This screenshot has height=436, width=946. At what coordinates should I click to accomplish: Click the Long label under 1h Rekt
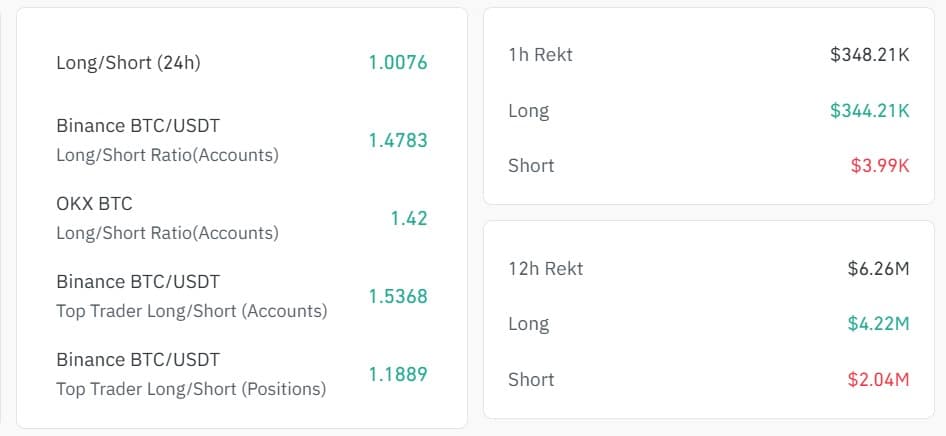tap(529, 111)
